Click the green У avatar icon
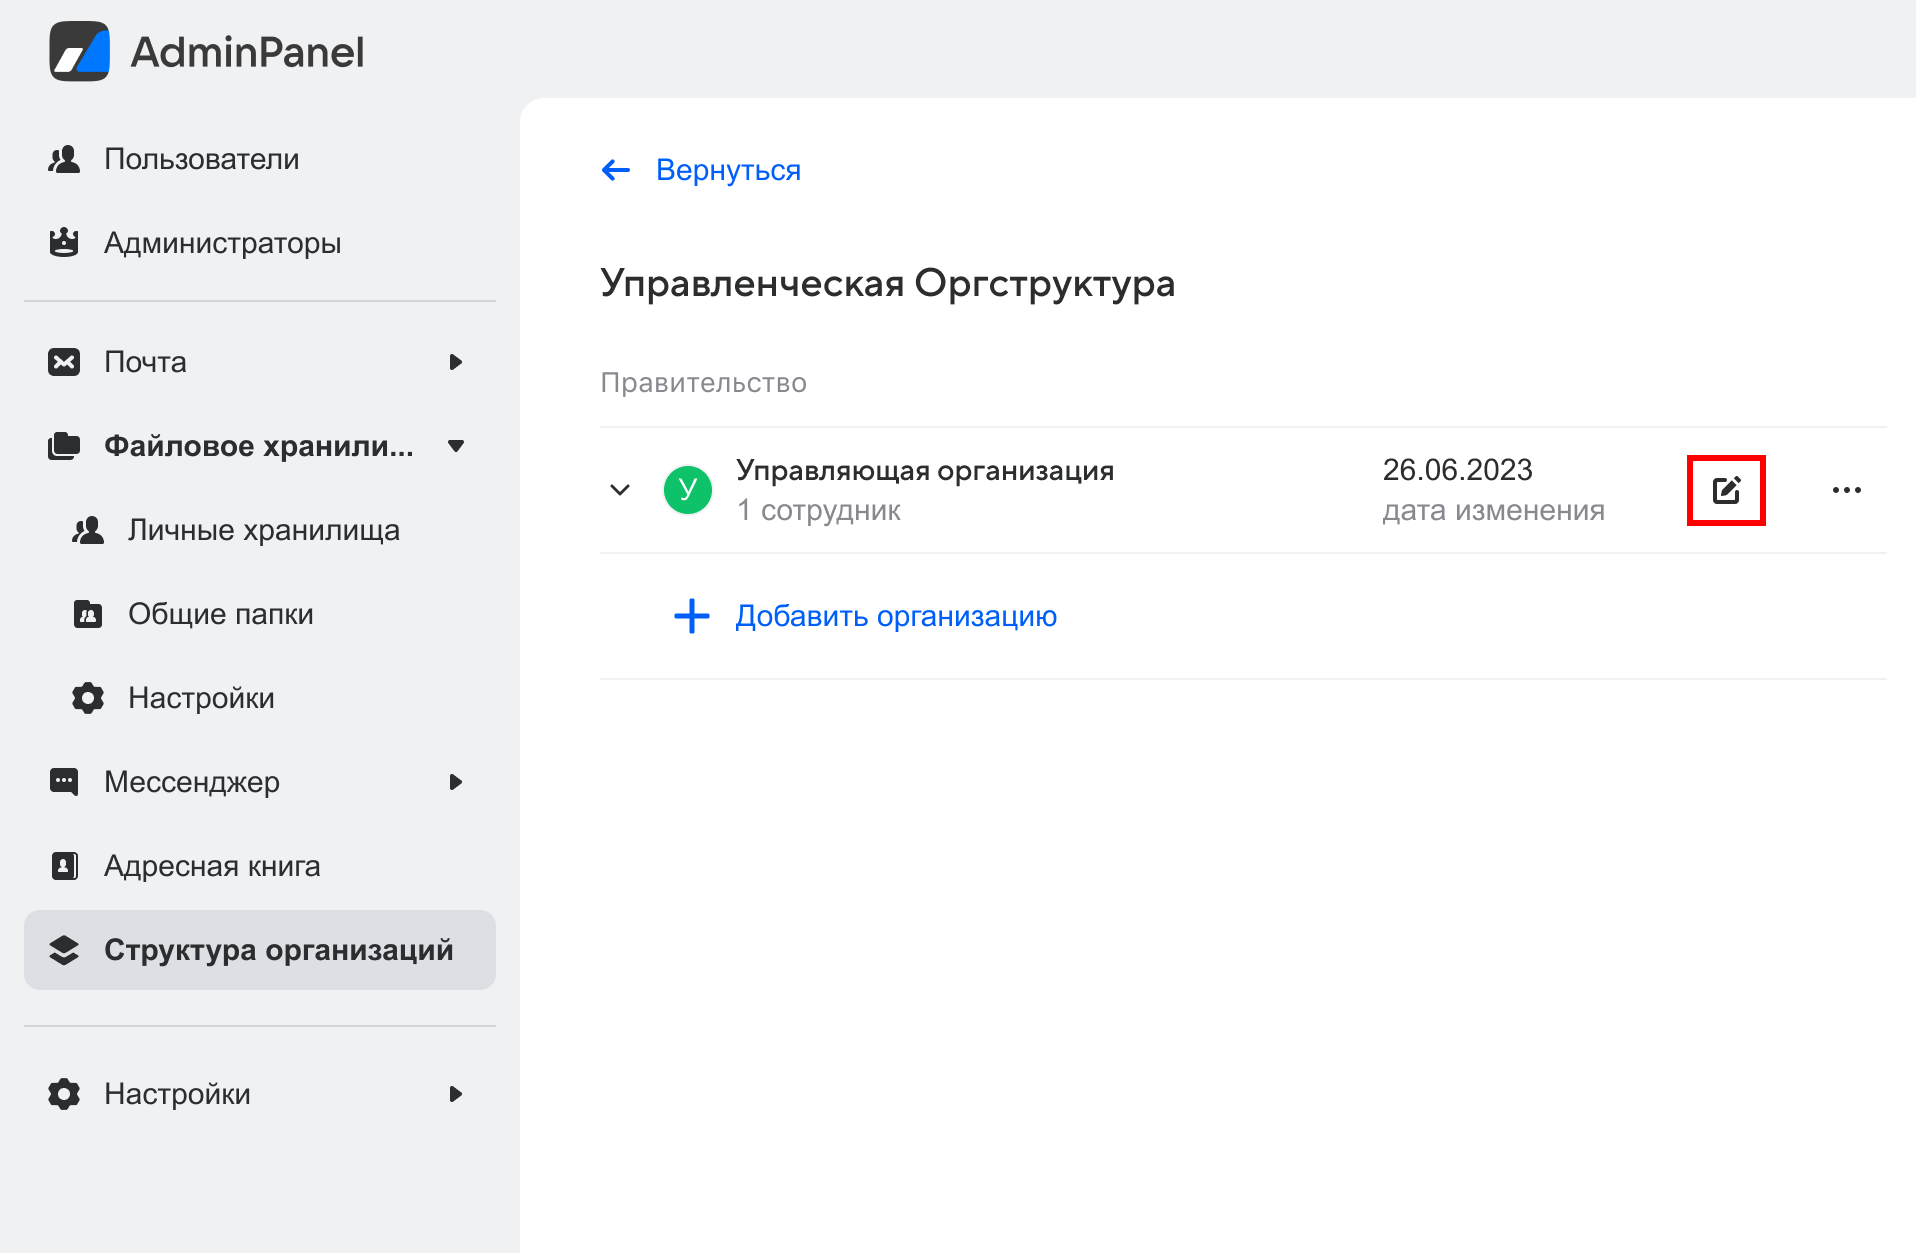The width and height of the screenshot is (1916, 1253). point(688,490)
